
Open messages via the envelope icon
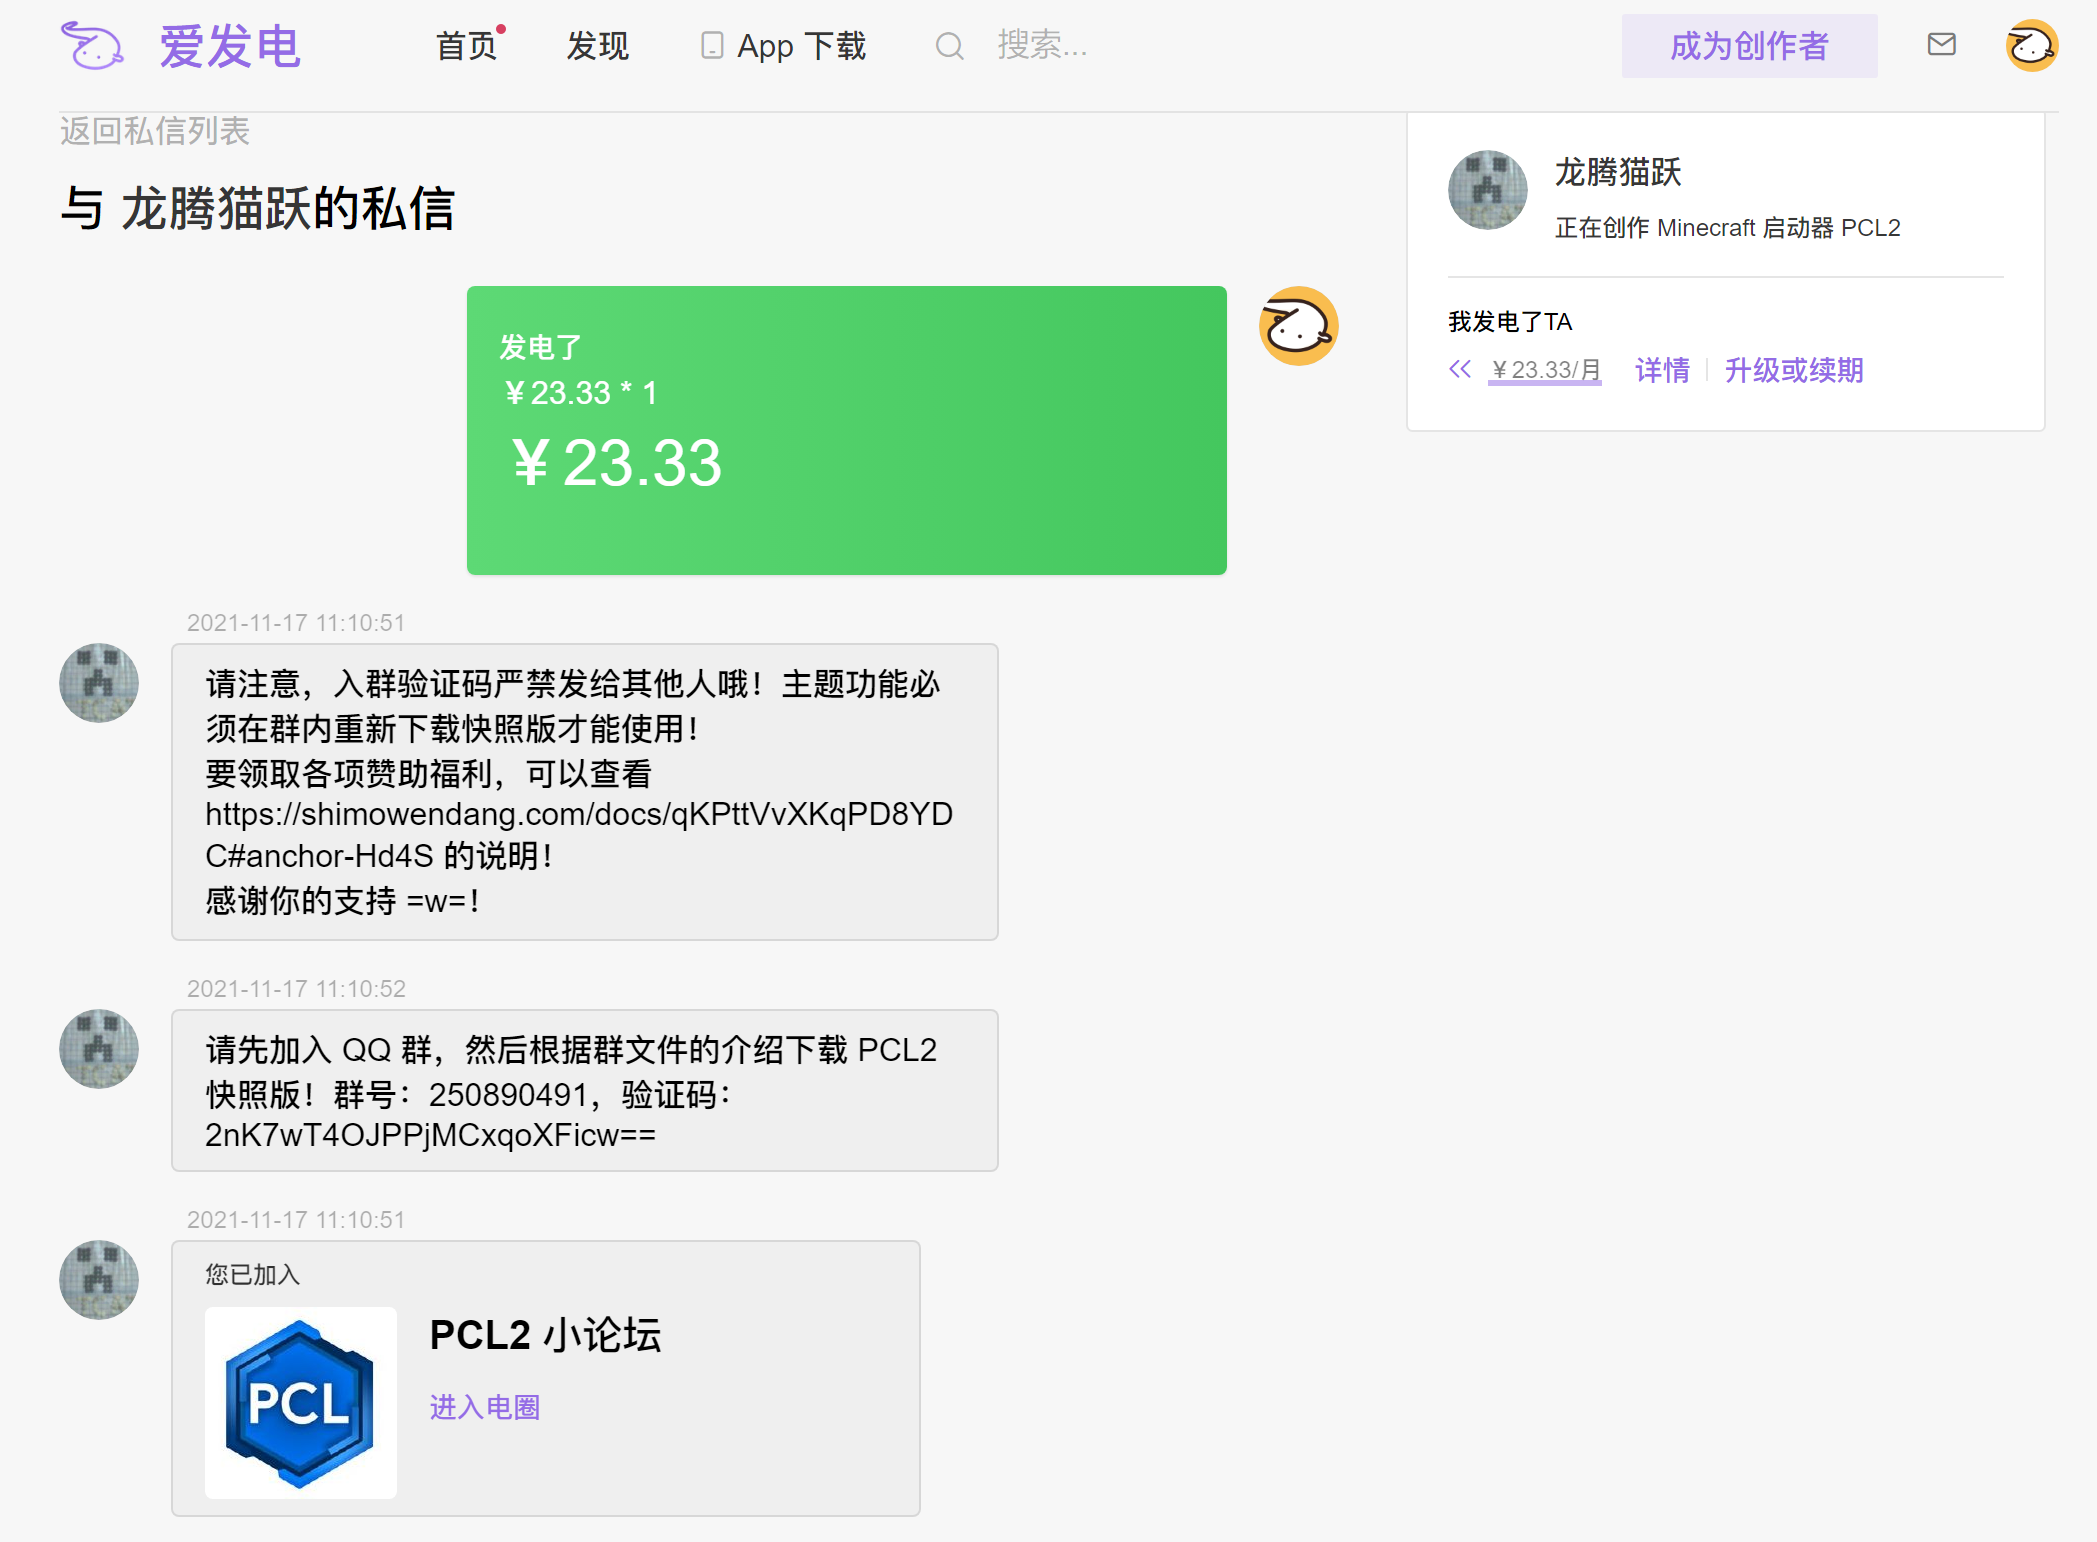point(1940,45)
